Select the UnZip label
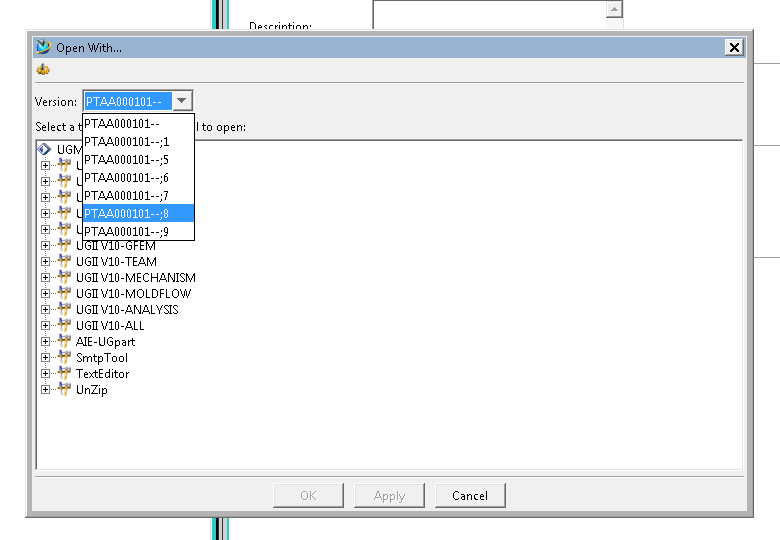The image size is (780, 540). click(x=92, y=389)
